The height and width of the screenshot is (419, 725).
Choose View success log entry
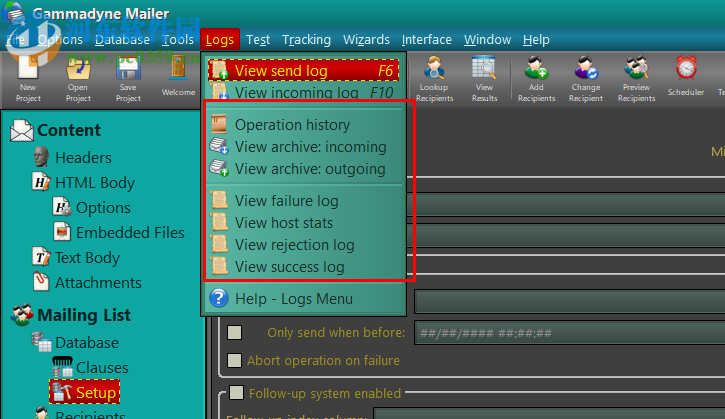point(303,267)
